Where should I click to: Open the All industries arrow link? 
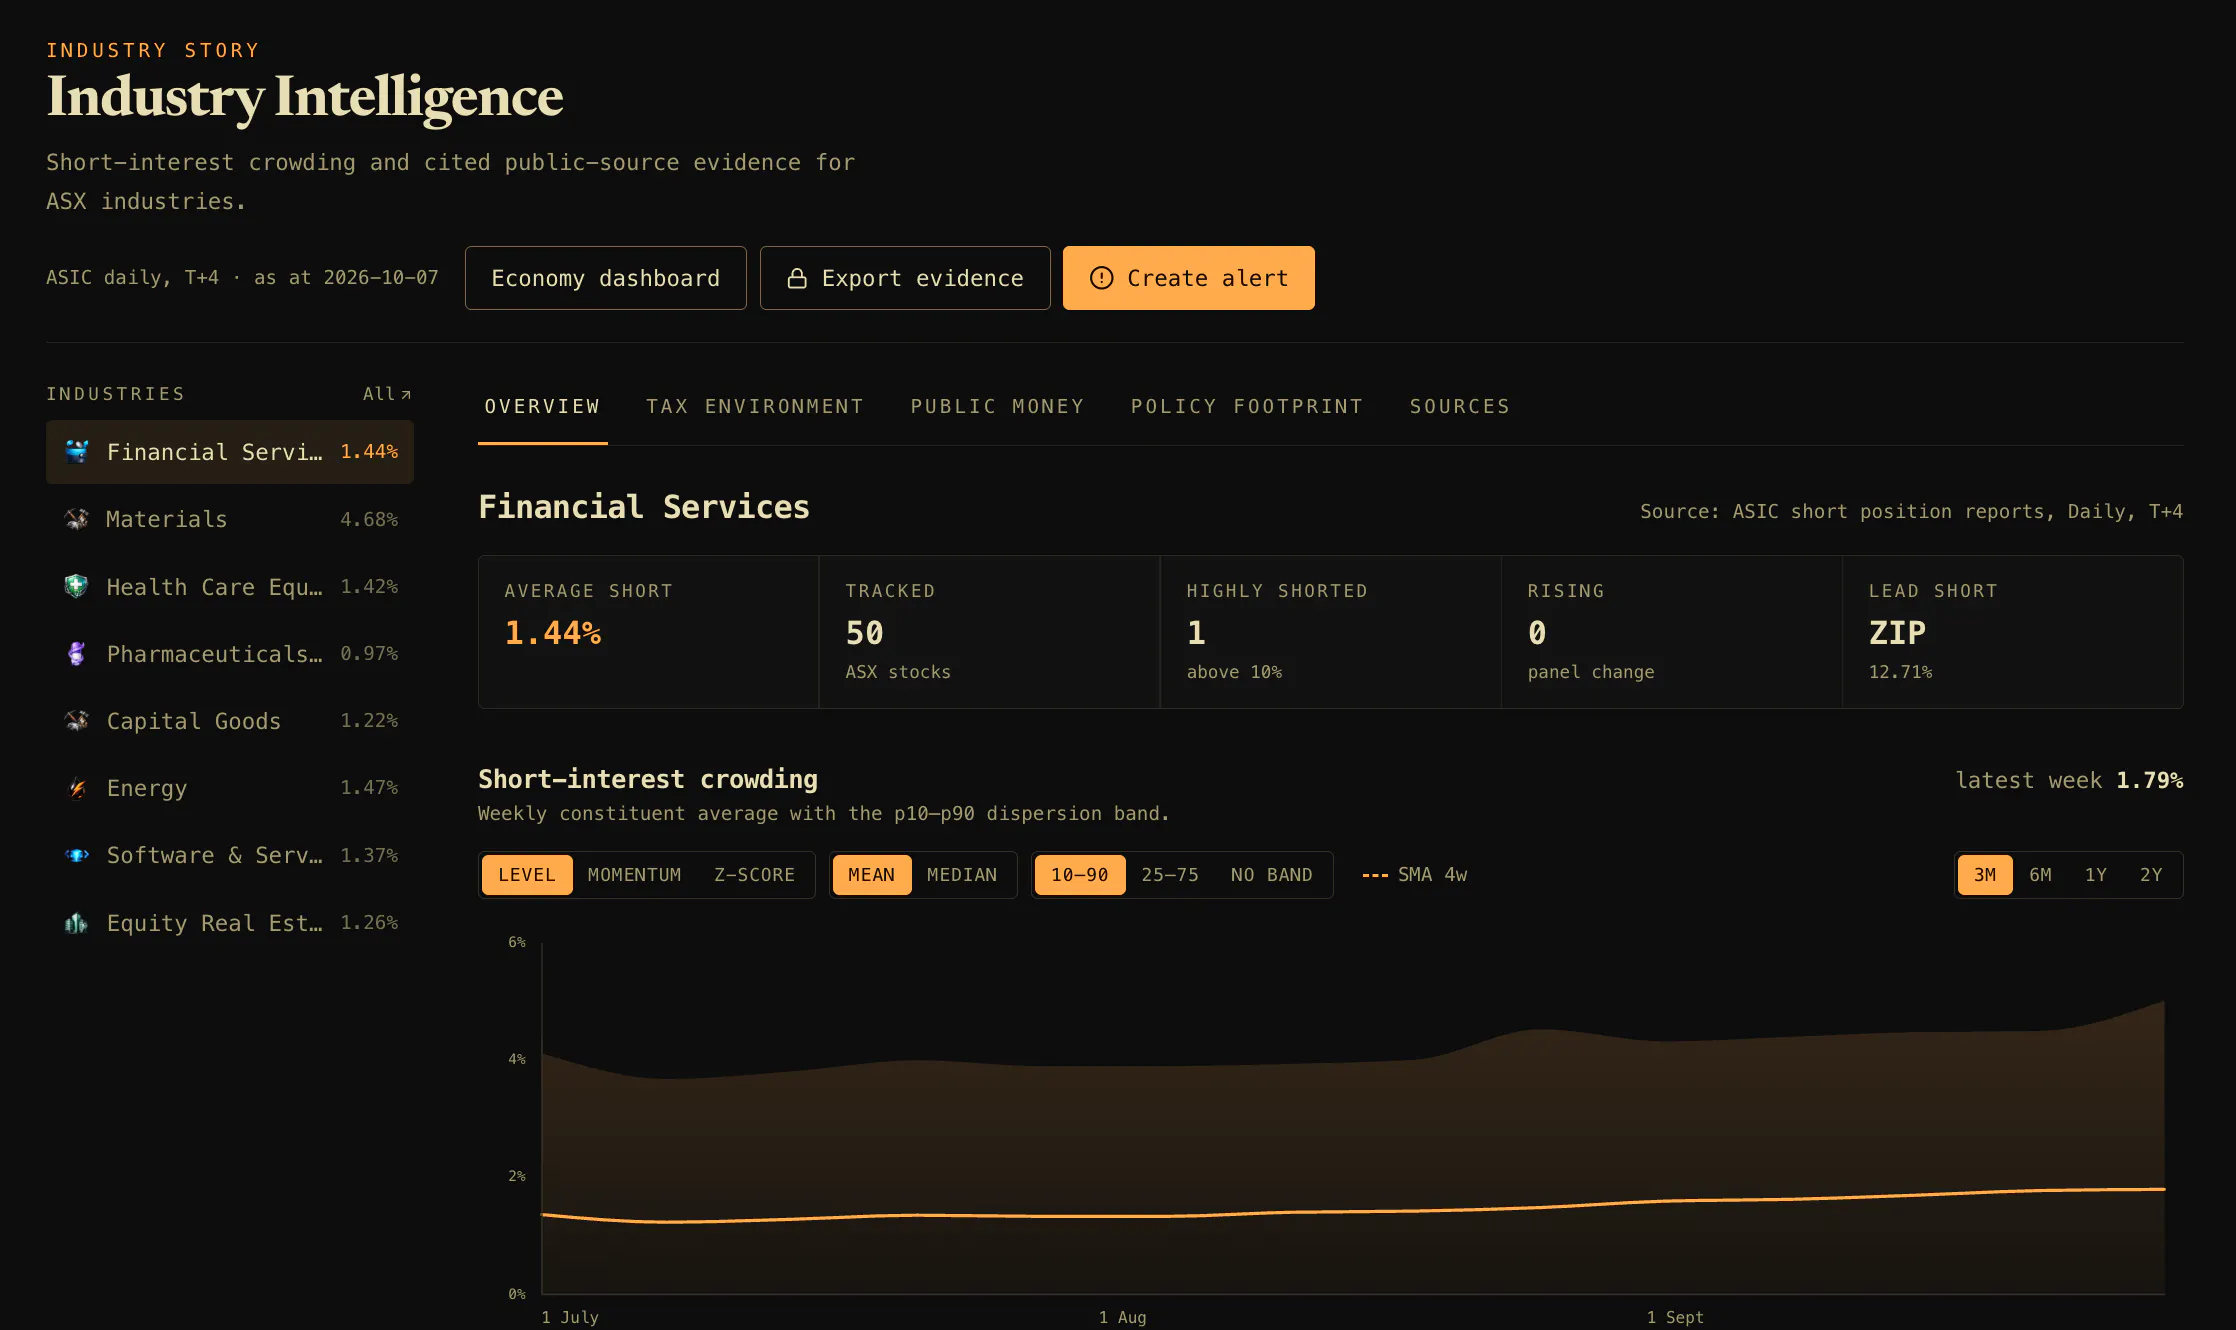click(x=387, y=394)
